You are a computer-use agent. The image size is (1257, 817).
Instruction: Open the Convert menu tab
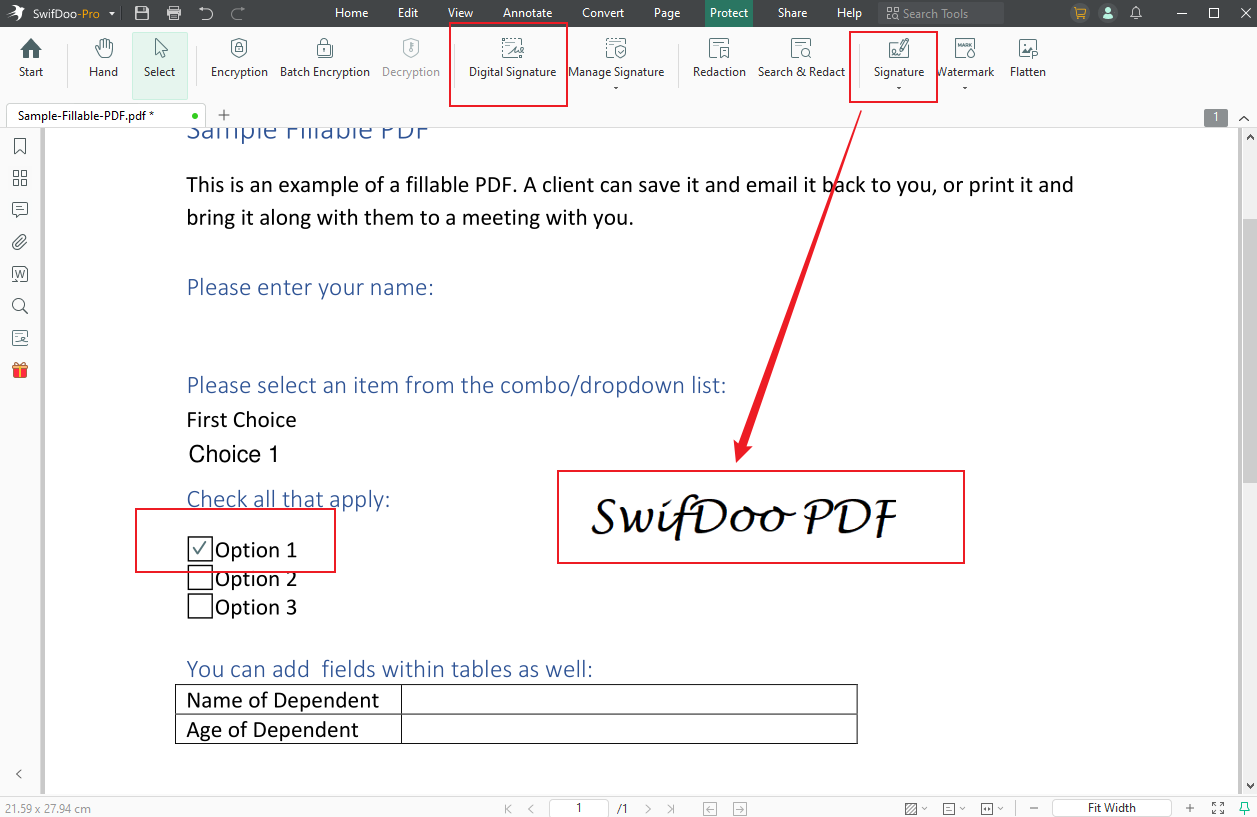(603, 13)
